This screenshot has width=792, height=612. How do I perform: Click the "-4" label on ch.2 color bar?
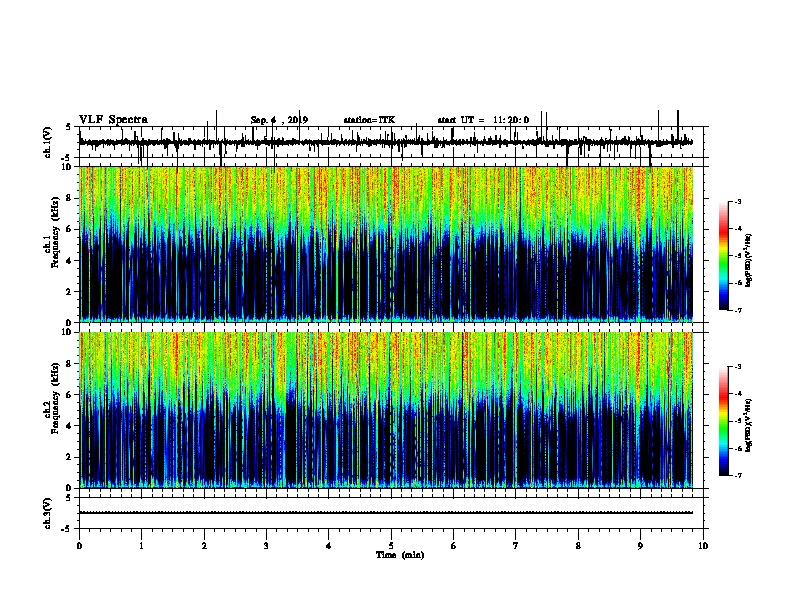click(x=737, y=393)
